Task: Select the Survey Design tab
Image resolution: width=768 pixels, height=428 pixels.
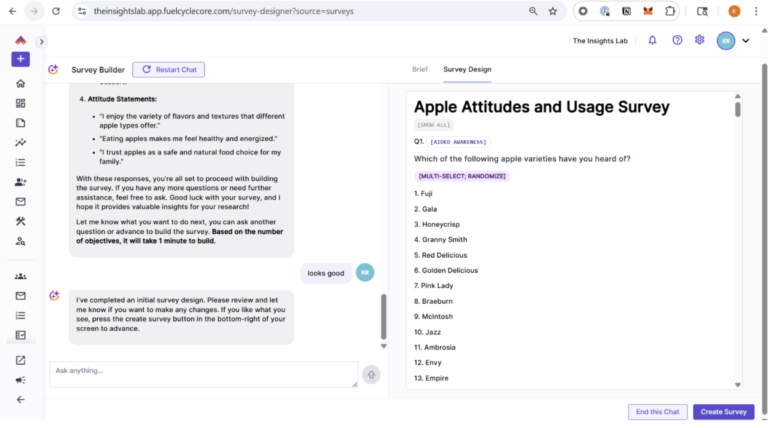Action: coord(467,69)
